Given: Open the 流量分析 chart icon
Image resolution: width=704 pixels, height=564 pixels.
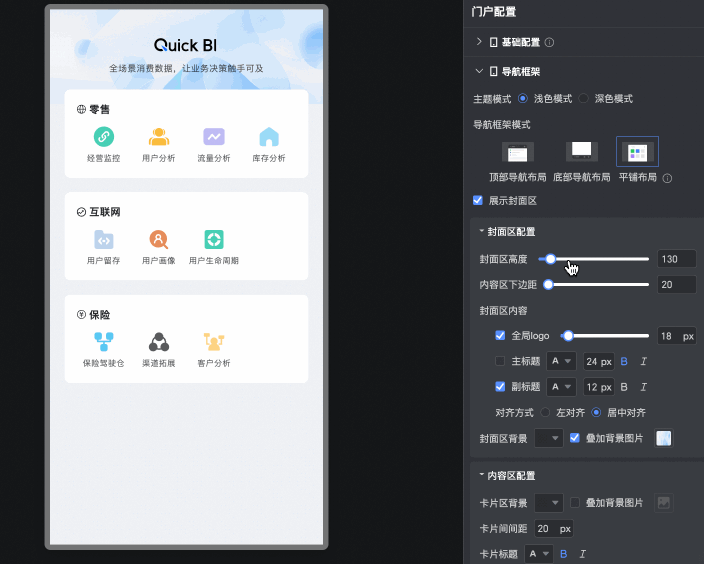Looking at the screenshot, I should tap(214, 137).
